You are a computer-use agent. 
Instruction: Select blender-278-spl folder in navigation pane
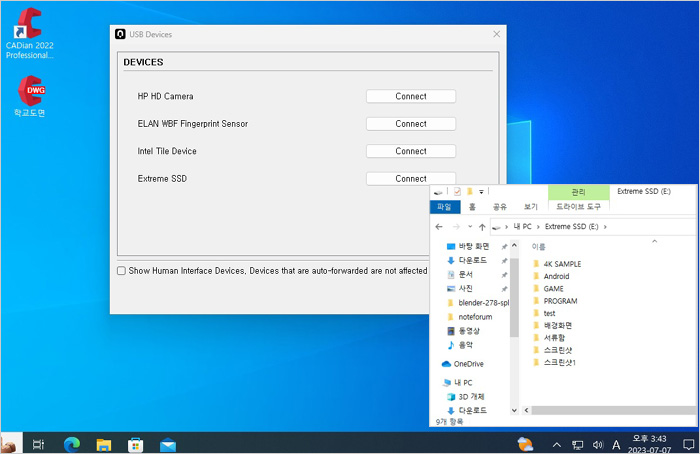point(478,303)
